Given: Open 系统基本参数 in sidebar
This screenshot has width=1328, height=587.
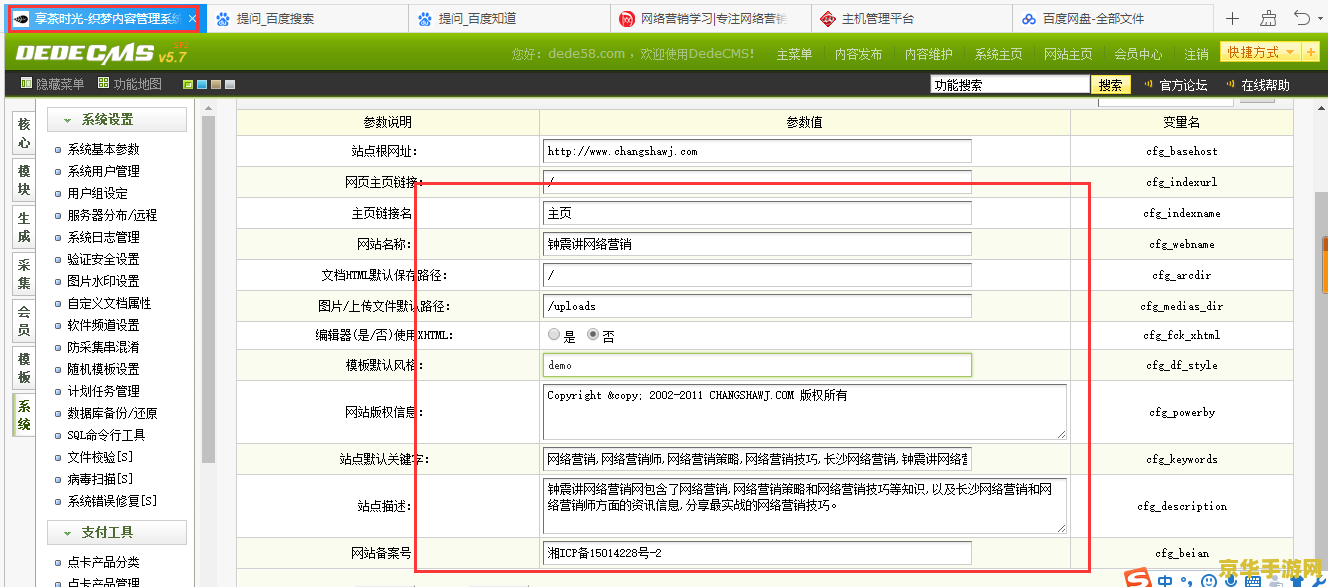Looking at the screenshot, I should (x=103, y=149).
